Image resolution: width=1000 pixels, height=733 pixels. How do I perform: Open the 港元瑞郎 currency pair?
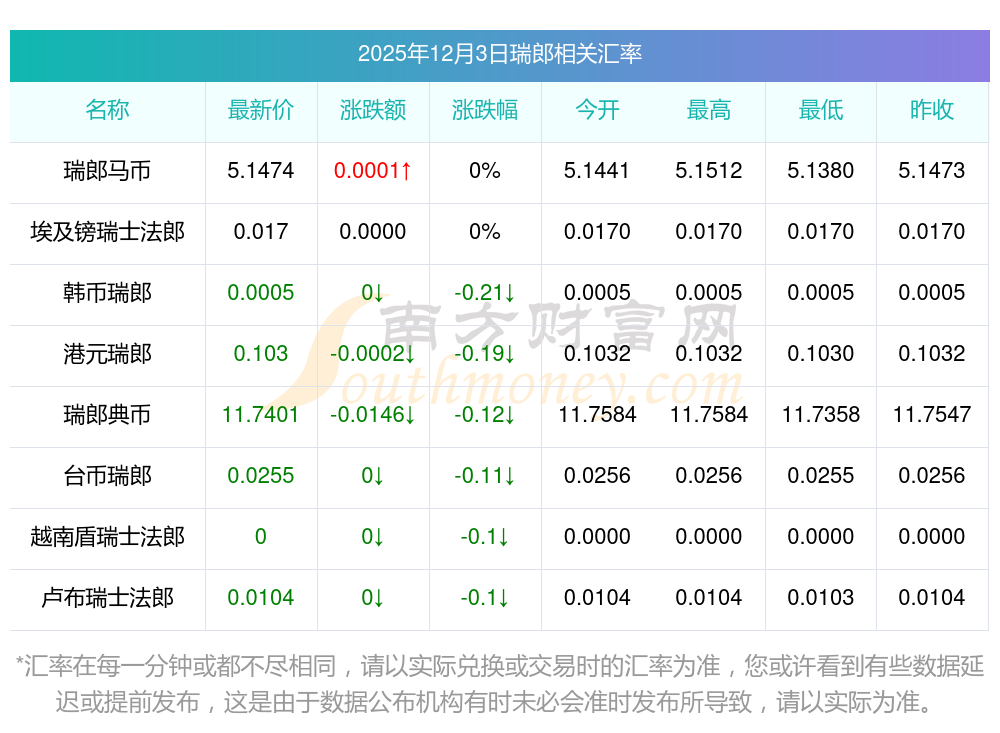(x=107, y=354)
